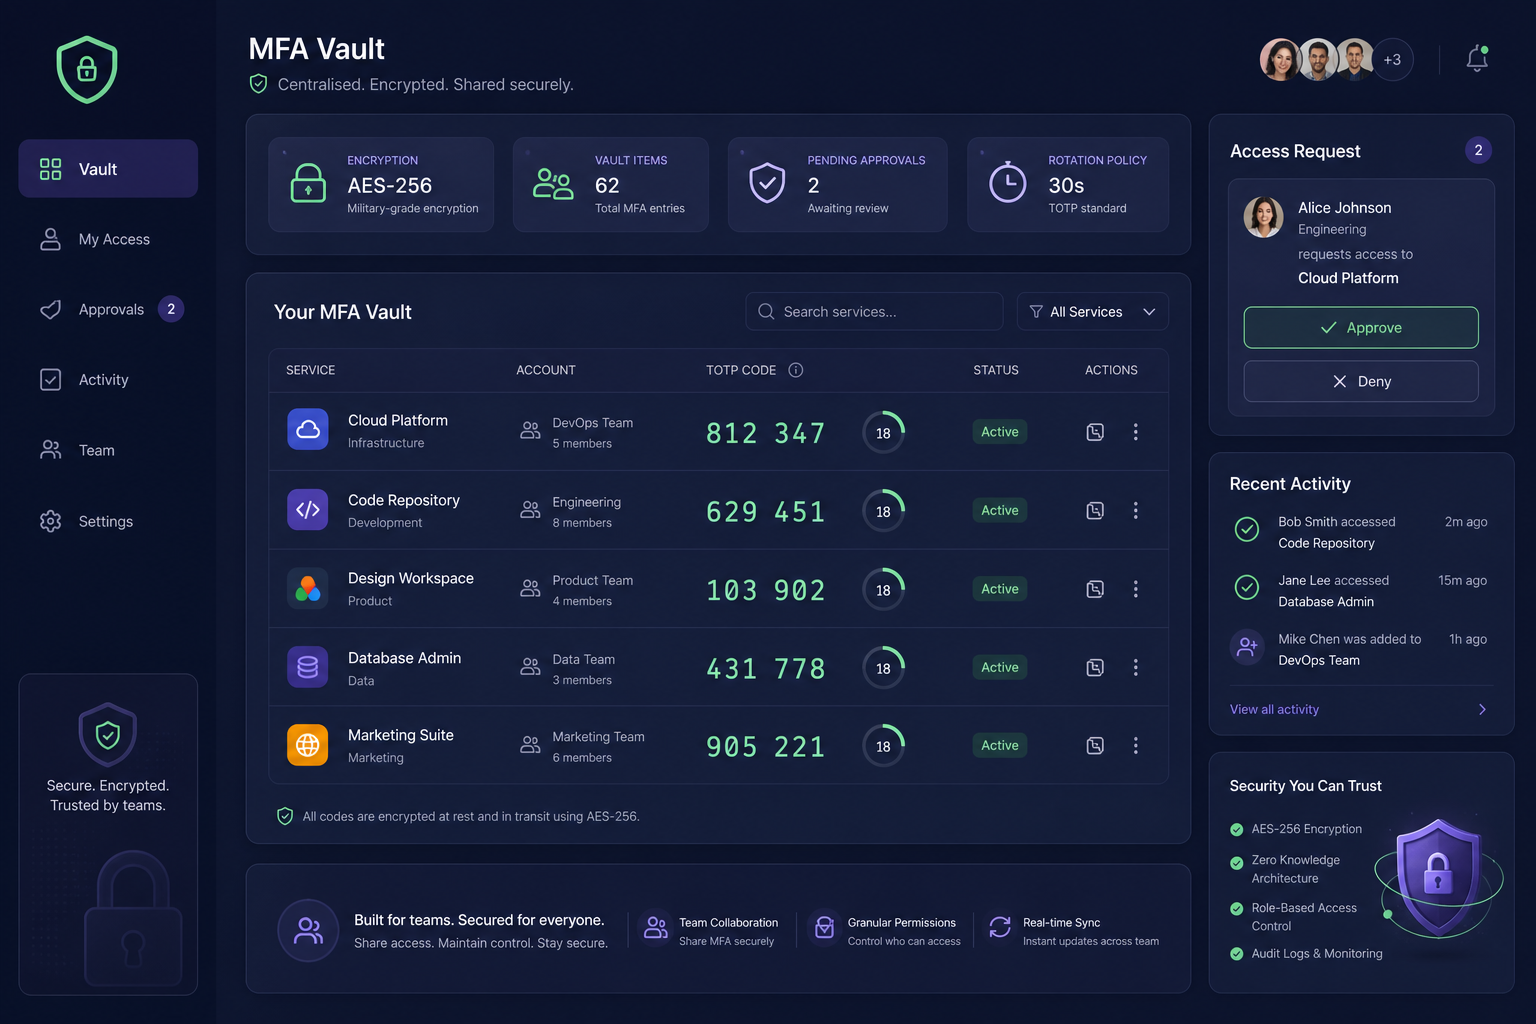1536x1024 pixels.
Task: Click the Database Admin database icon
Action: click(x=308, y=667)
